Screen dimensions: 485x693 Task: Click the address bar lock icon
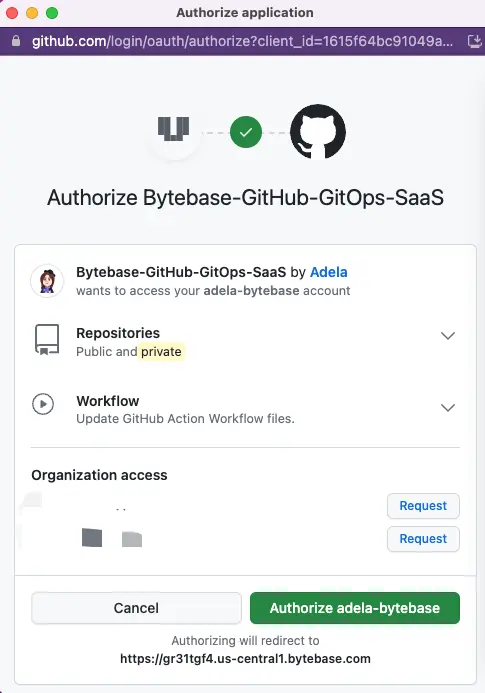pos(16,41)
